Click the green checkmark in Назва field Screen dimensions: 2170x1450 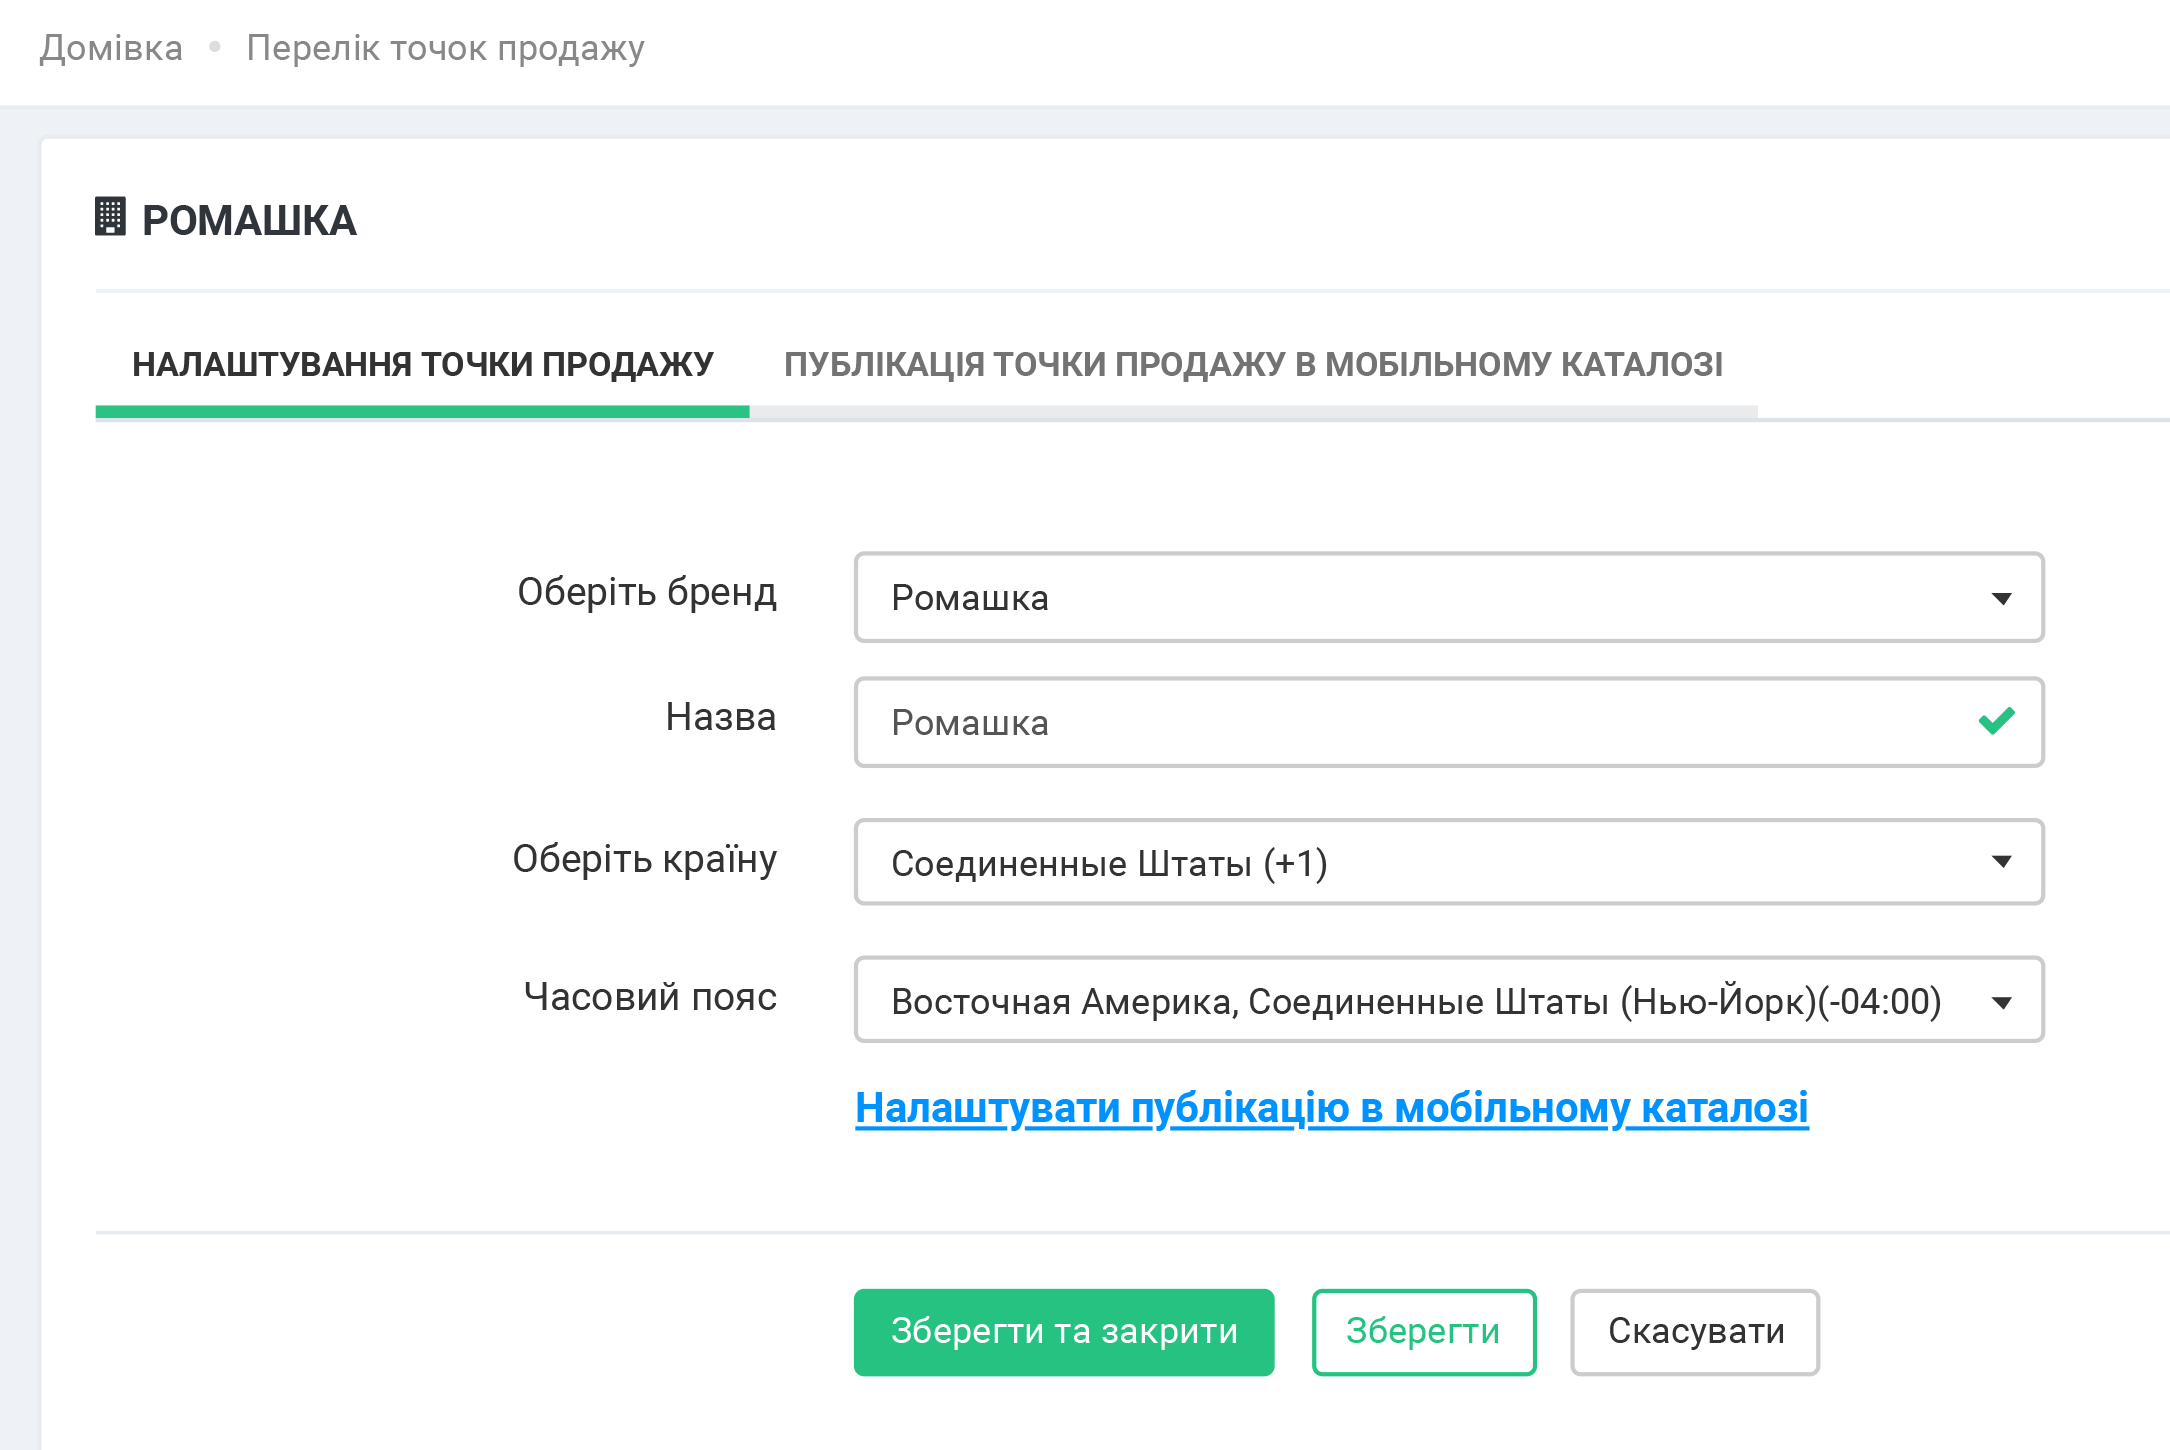pyautogui.click(x=1996, y=721)
